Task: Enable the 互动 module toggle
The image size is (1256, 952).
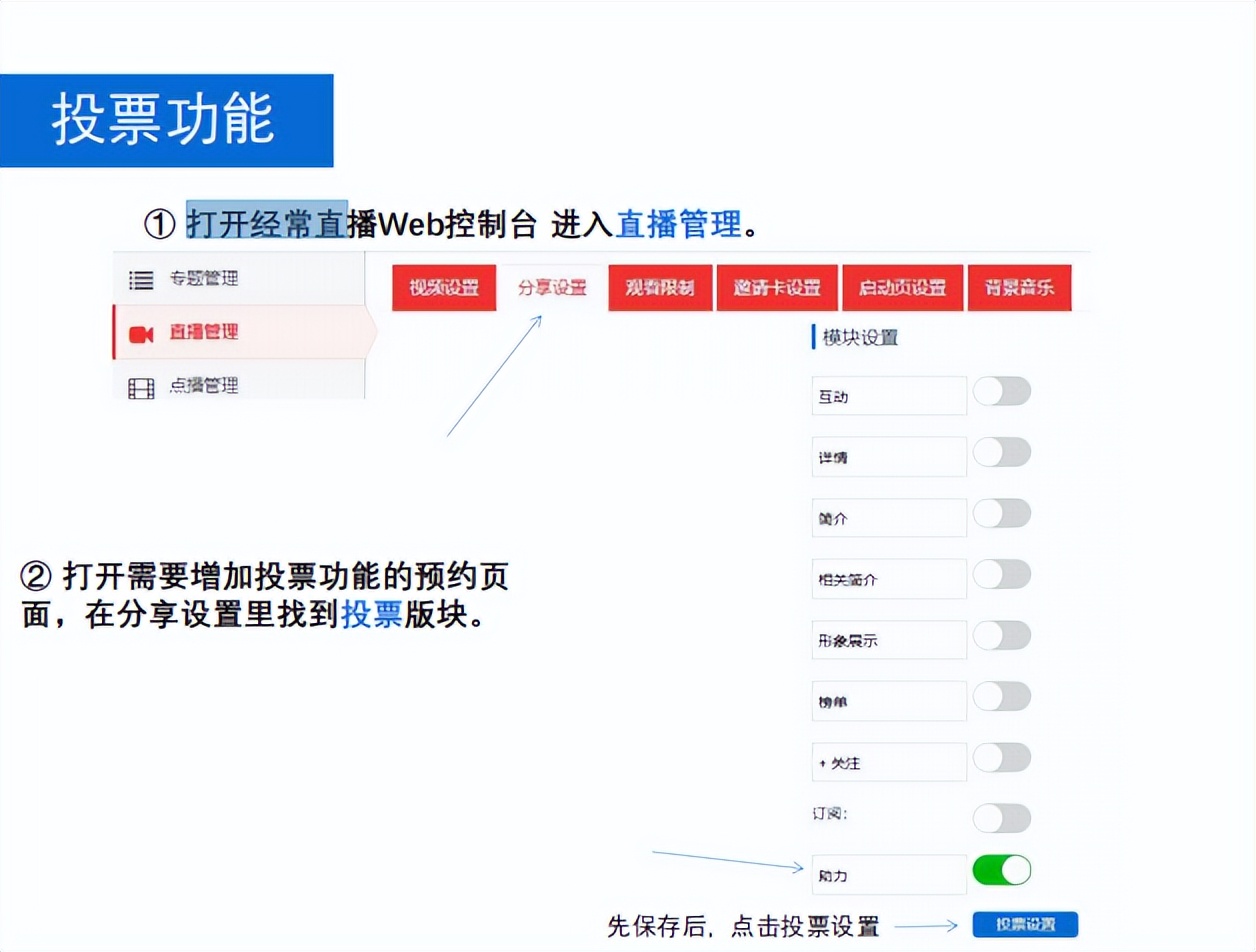Action: click(1002, 391)
